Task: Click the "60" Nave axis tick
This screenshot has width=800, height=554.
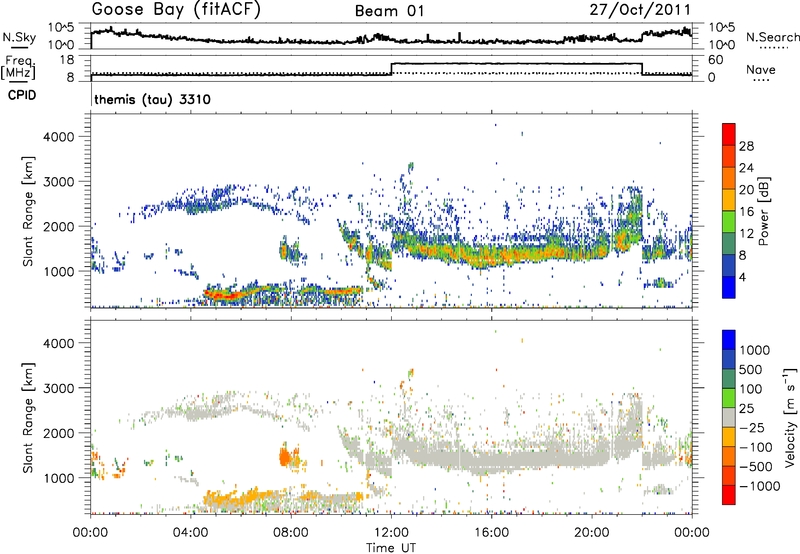Action: click(x=716, y=60)
